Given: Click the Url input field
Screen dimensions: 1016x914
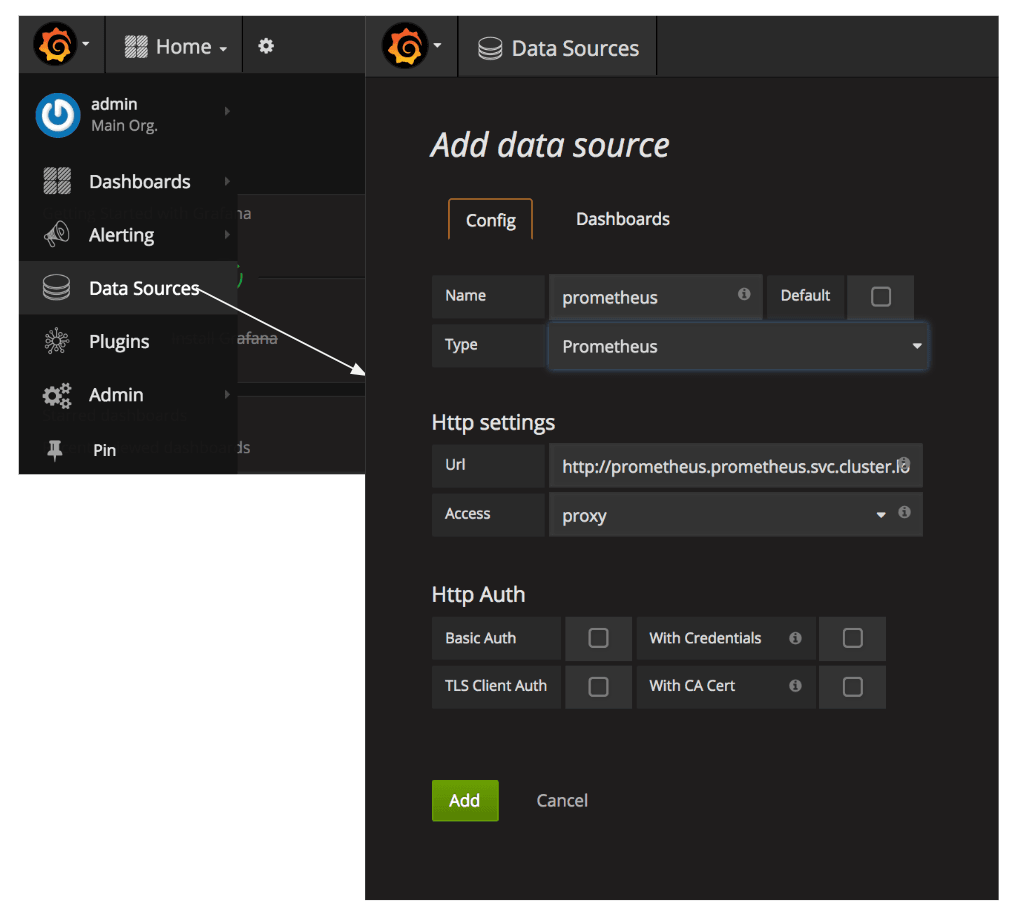Looking at the screenshot, I should tap(735, 466).
